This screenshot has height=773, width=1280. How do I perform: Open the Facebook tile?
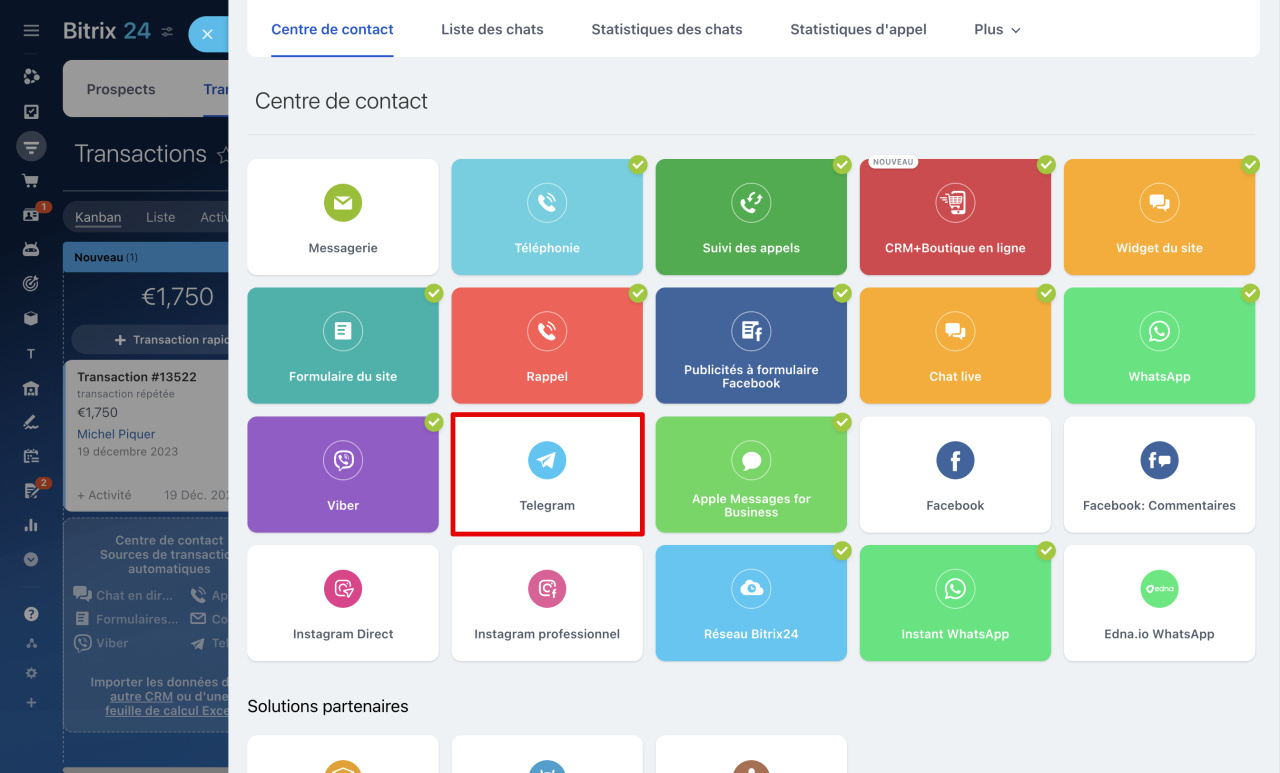coord(955,475)
